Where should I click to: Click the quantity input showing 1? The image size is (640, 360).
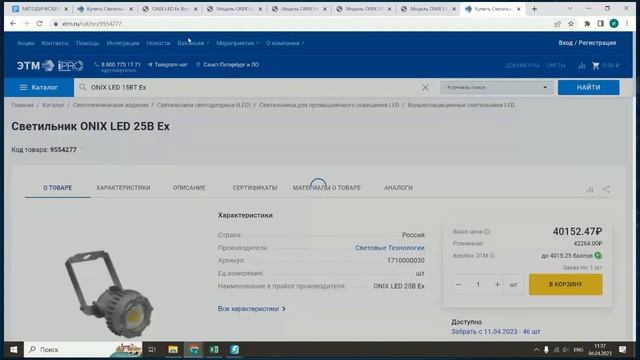point(478,284)
